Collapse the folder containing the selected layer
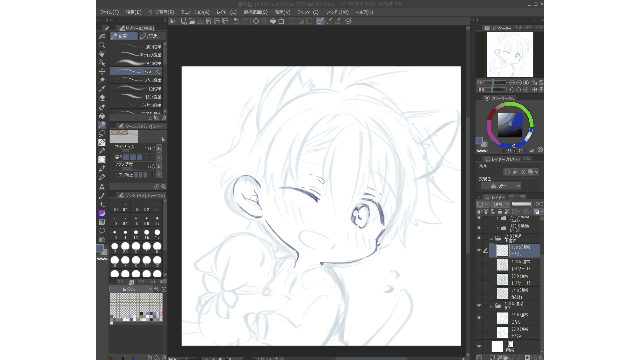Viewport: 640px width, 360px height. pyautogui.click(x=492, y=238)
